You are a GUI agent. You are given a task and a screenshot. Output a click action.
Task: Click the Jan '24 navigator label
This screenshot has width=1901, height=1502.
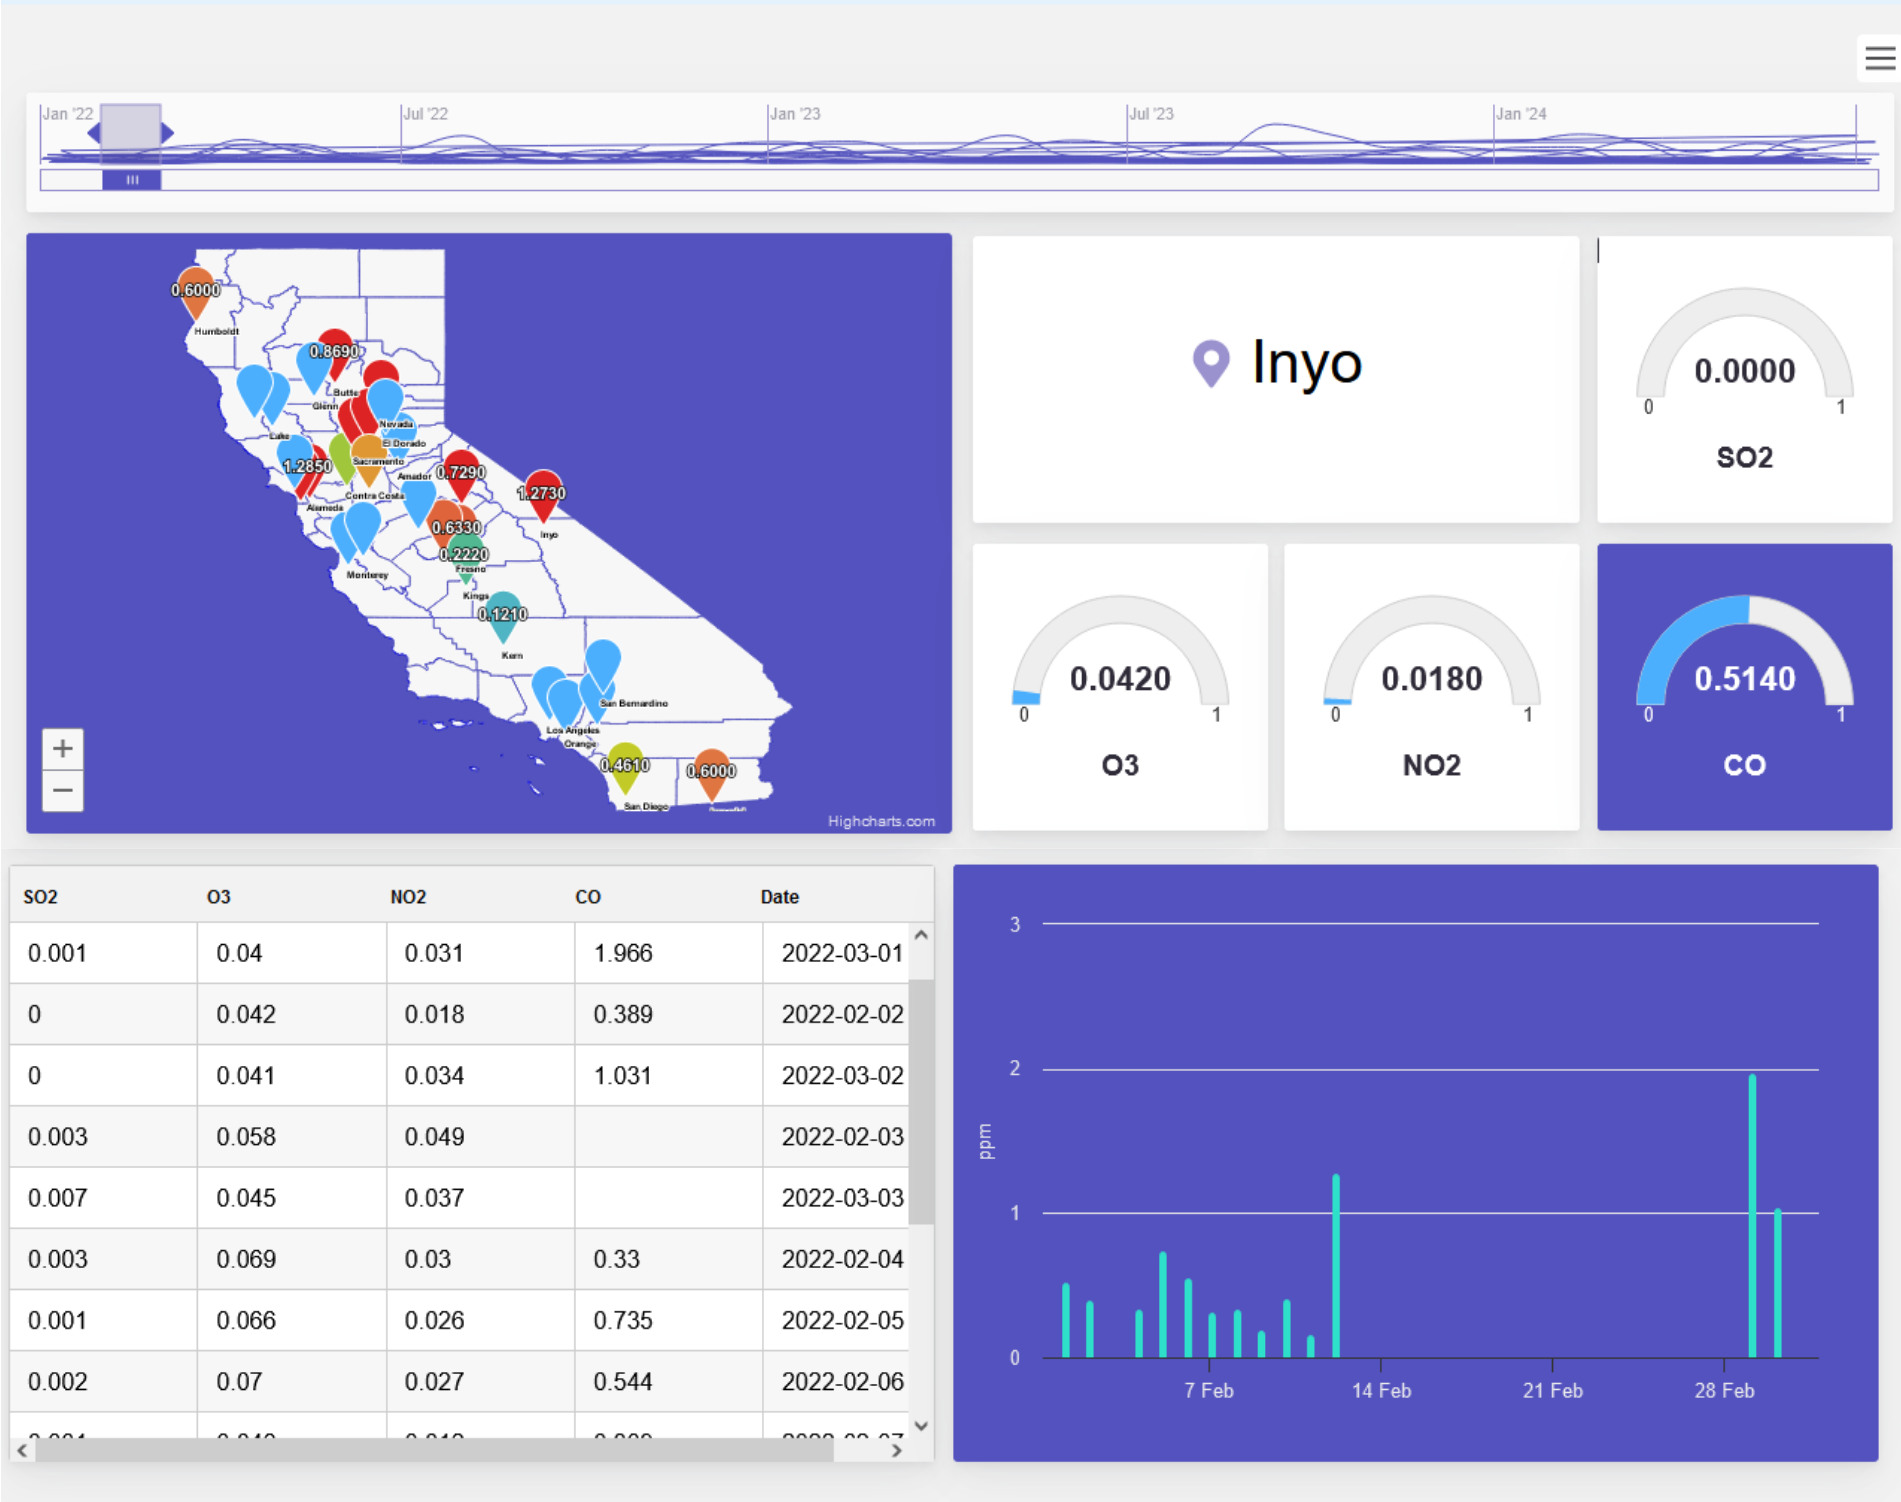(1520, 114)
